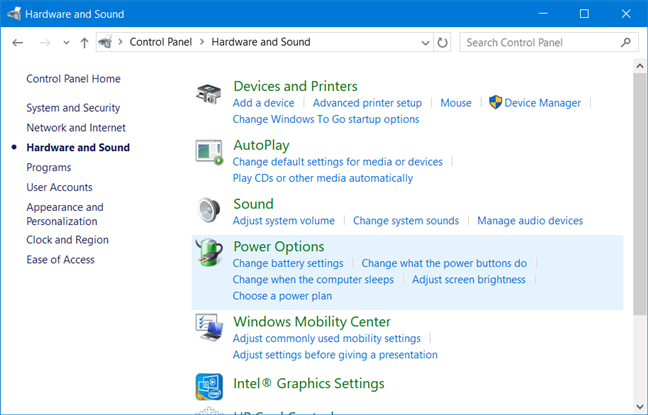Image resolution: width=648 pixels, height=415 pixels.
Task: Open Windows Mobility Center heading
Action: pyautogui.click(x=312, y=322)
